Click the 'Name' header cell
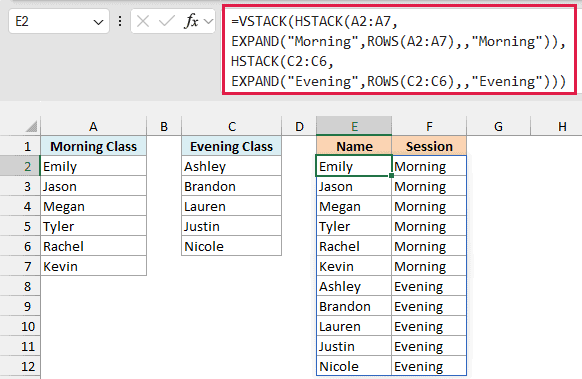Image resolution: width=582 pixels, height=379 pixels. point(354,146)
